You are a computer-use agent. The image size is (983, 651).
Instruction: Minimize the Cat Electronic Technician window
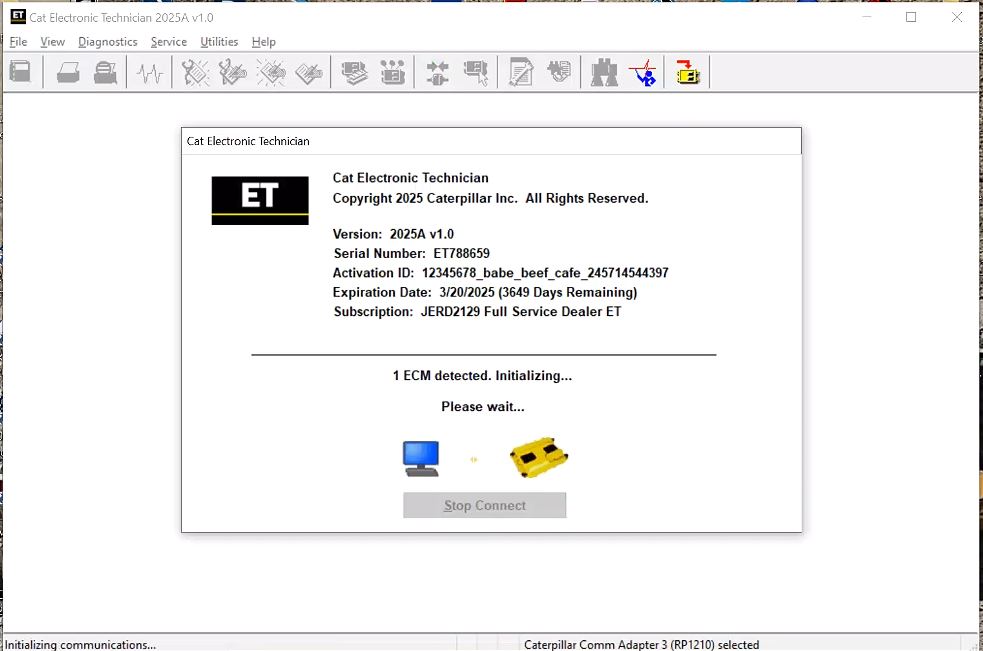pos(866,17)
